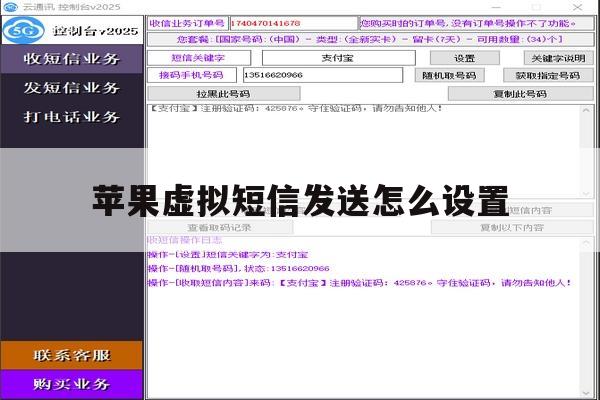
Task: Click the 接码手机号码 label
Action: click(191, 75)
